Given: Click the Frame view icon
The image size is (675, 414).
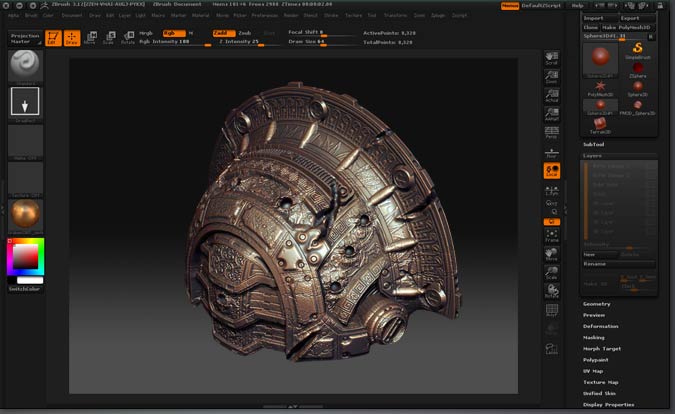Looking at the screenshot, I should pyautogui.click(x=551, y=236).
